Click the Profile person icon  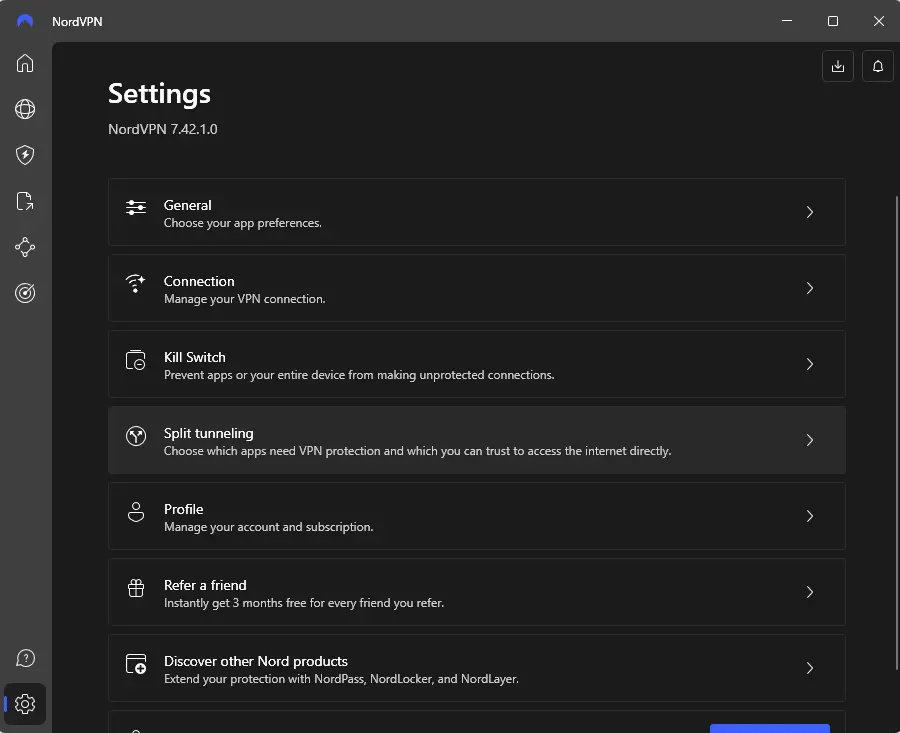point(136,512)
